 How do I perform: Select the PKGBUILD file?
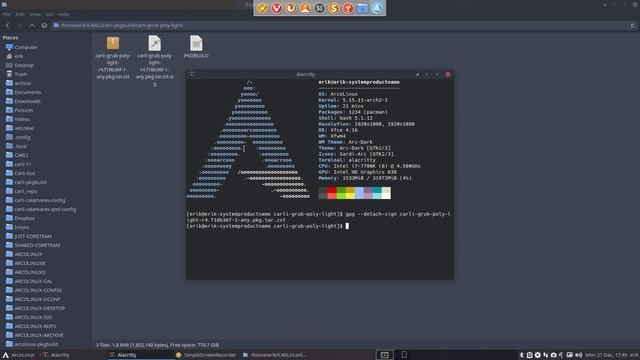coord(196,47)
